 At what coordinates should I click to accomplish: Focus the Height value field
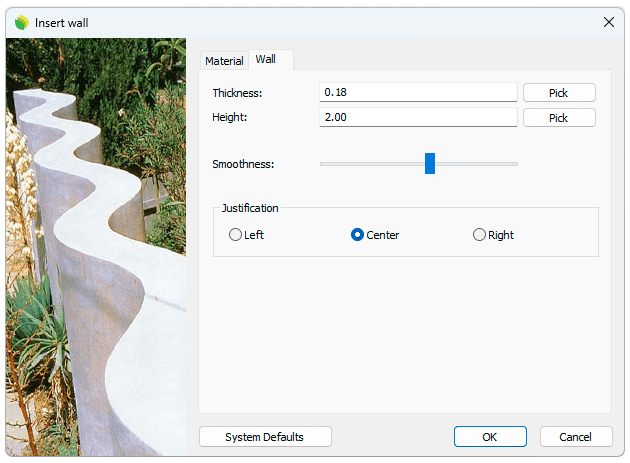(418, 118)
